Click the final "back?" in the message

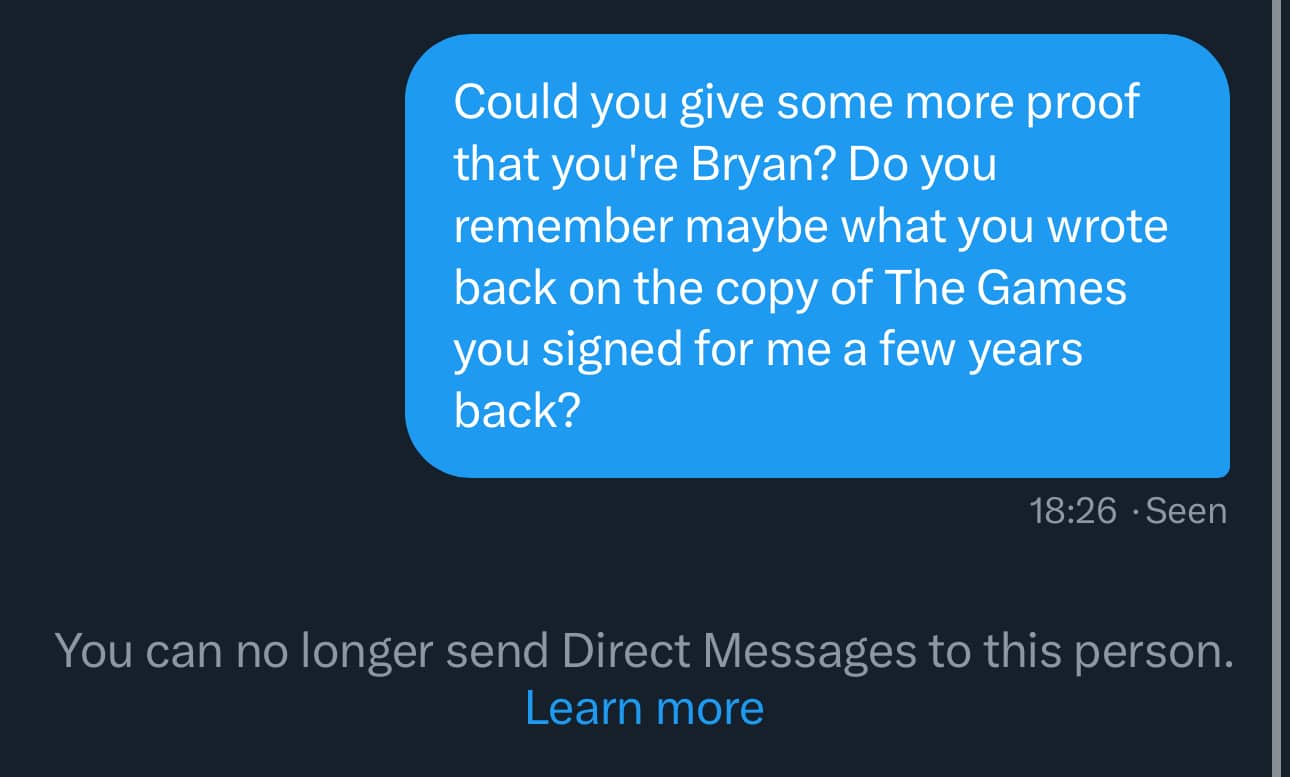tap(517, 412)
